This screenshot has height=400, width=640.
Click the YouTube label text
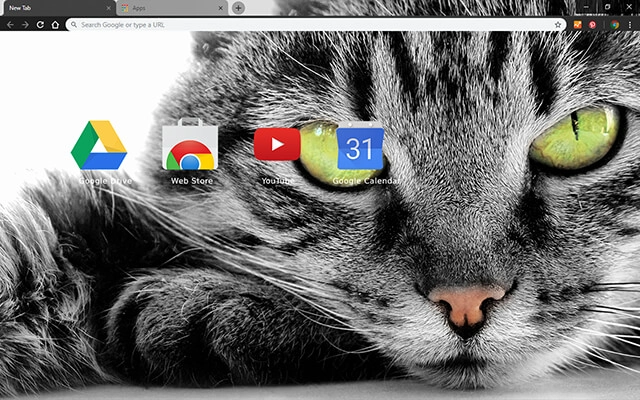pyautogui.click(x=278, y=181)
